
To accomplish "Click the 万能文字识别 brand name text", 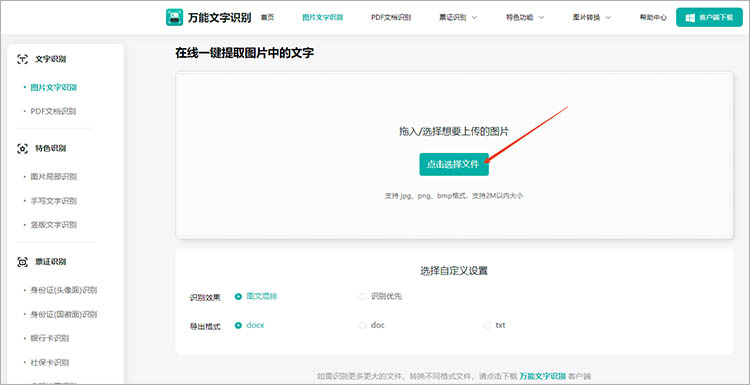I will [x=220, y=18].
